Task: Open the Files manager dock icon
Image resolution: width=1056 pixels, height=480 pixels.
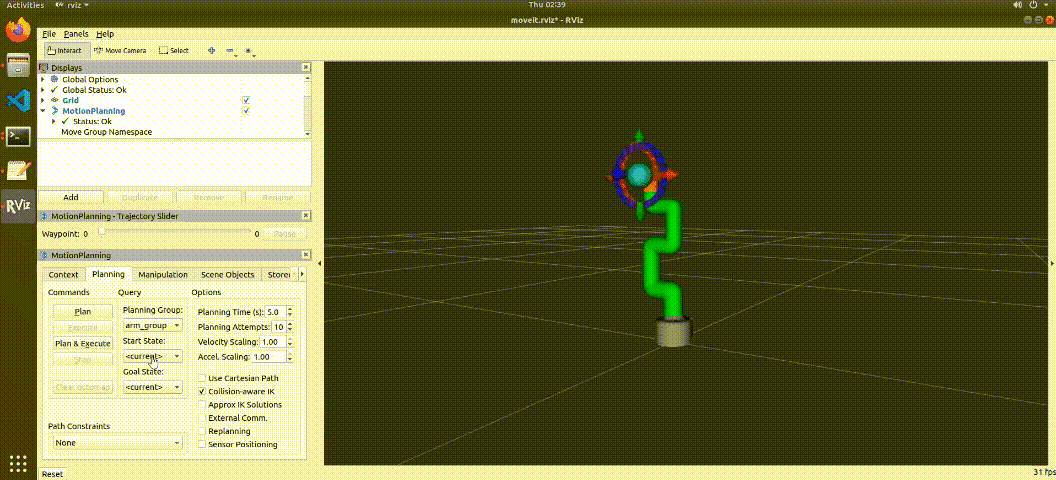Action: point(18,66)
